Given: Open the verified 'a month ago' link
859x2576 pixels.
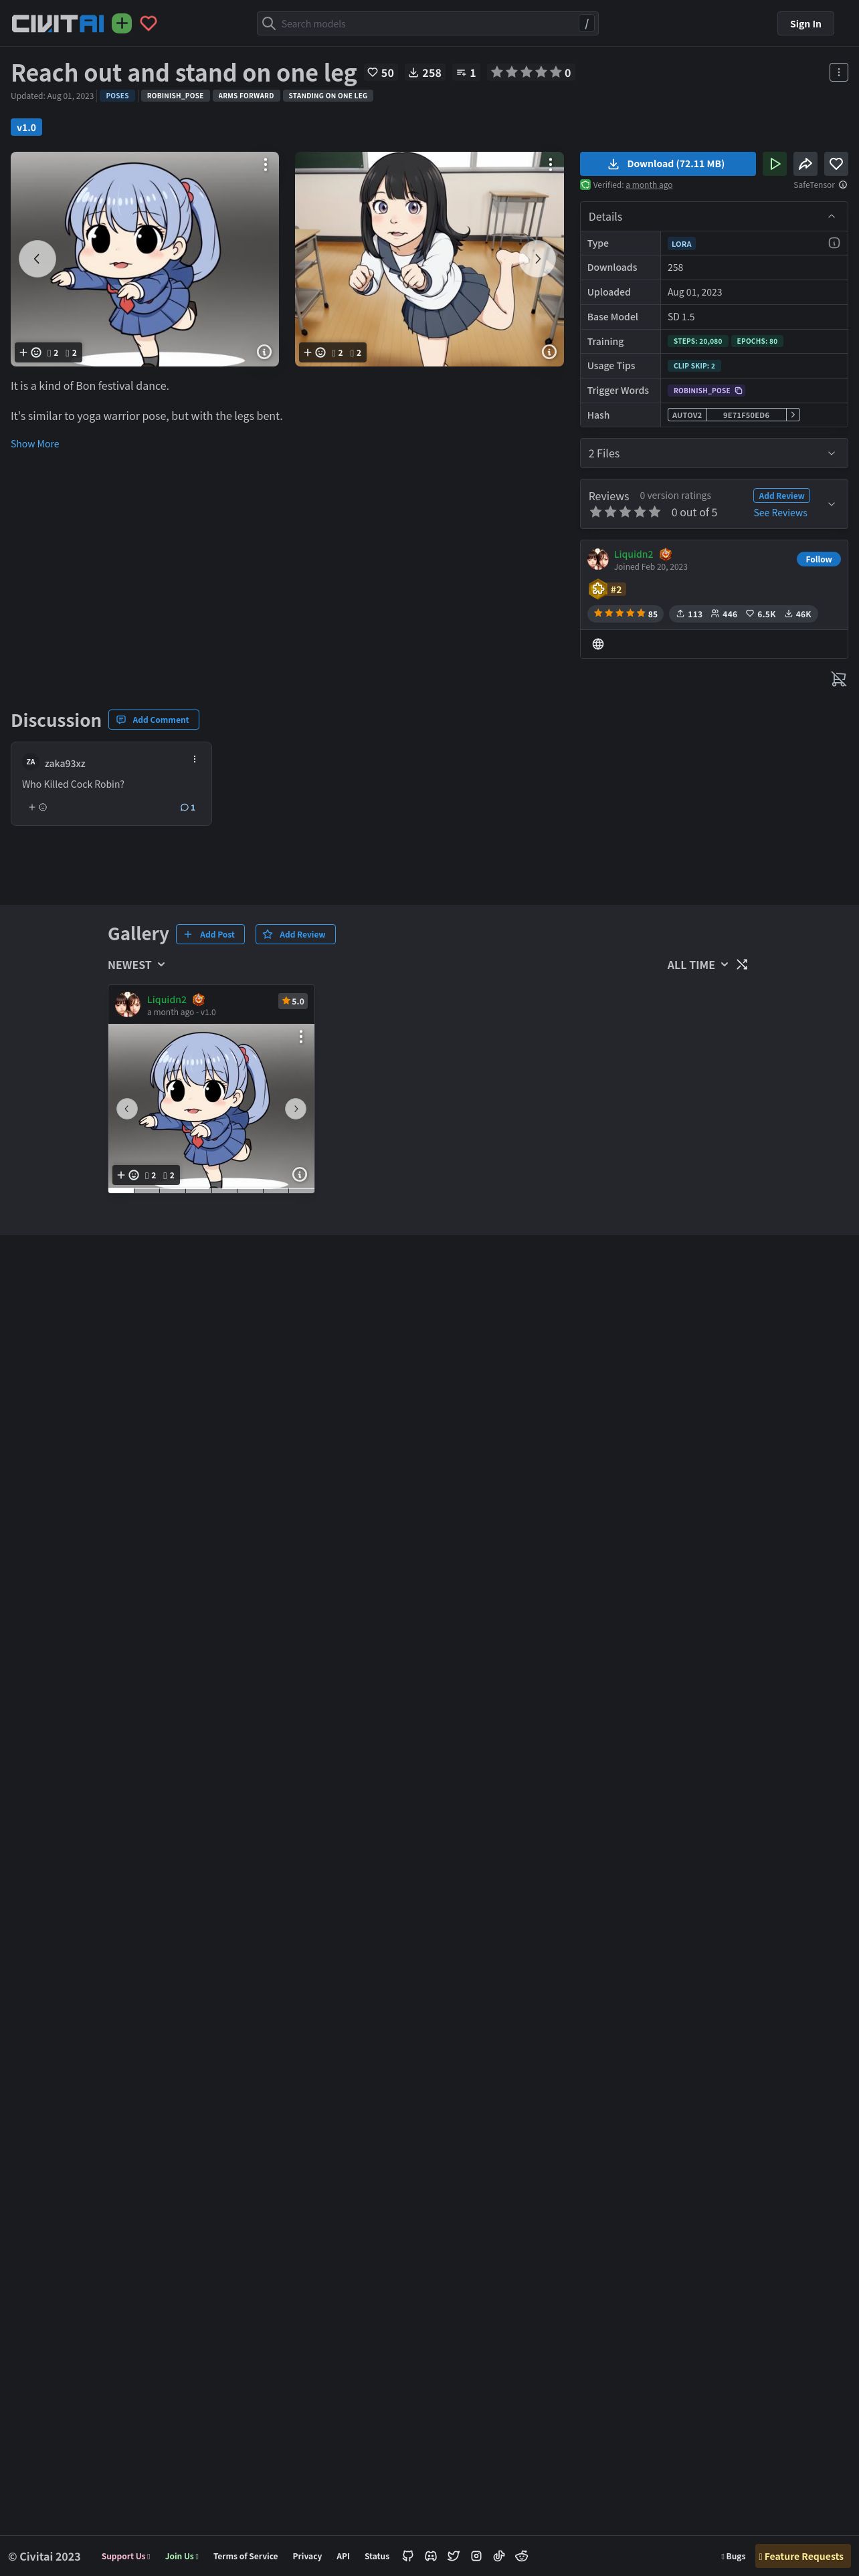Looking at the screenshot, I should 649,185.
